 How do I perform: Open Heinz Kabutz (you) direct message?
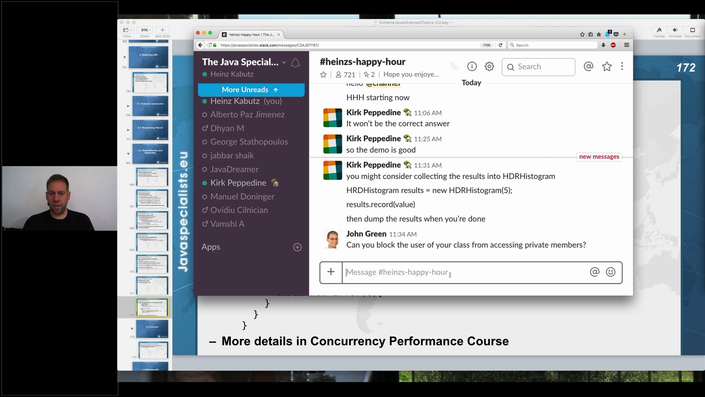point(246,101)
